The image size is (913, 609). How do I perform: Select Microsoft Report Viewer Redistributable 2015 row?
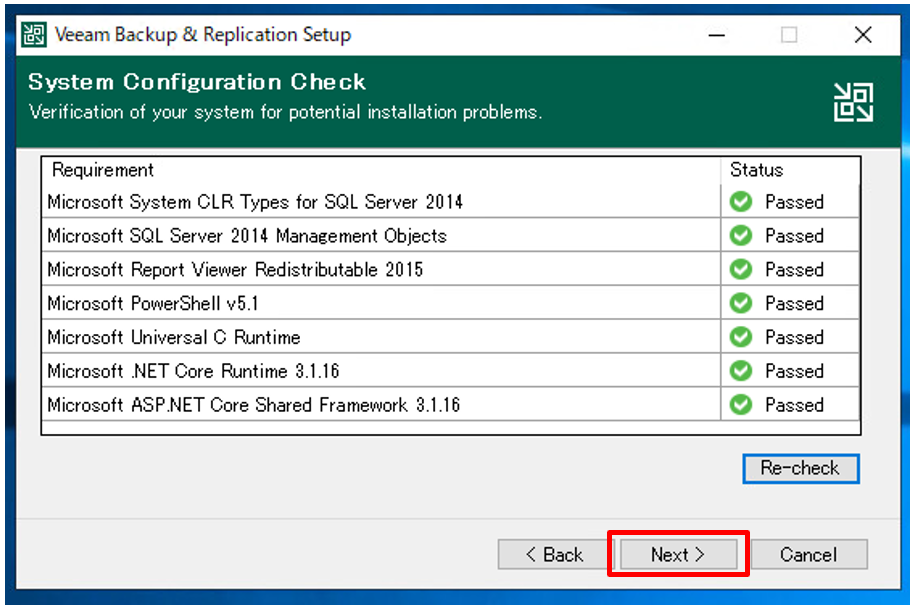click(451, 269)
